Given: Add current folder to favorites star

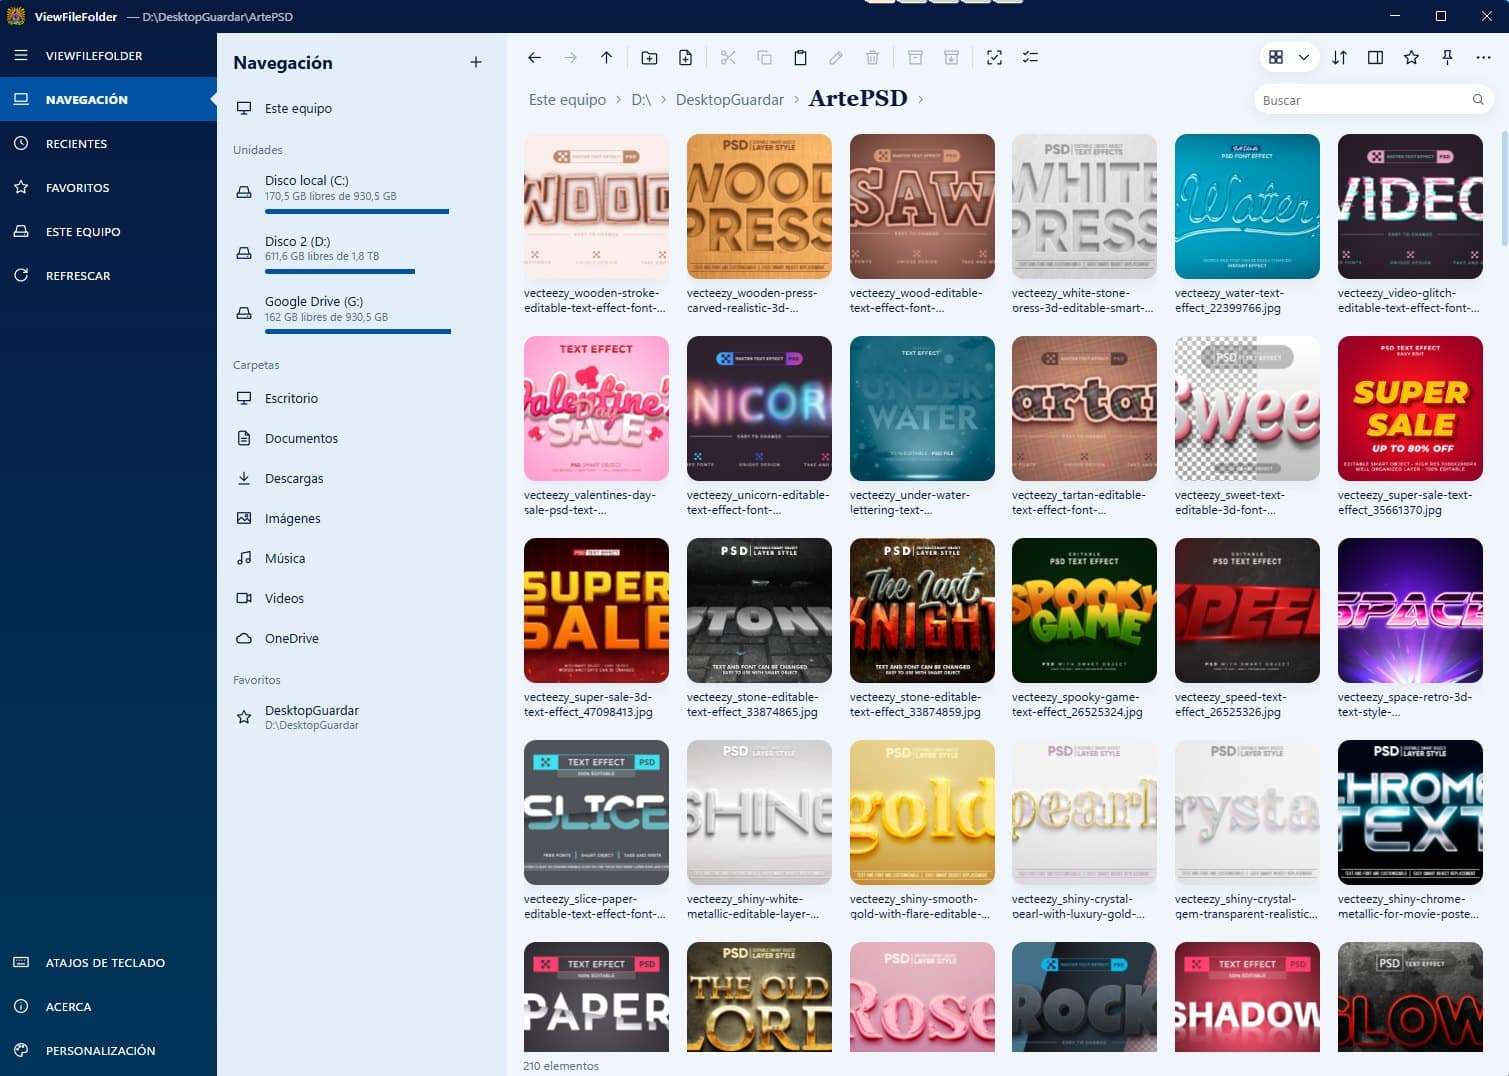Looking at the screenshot, I should click(1411, 58).
